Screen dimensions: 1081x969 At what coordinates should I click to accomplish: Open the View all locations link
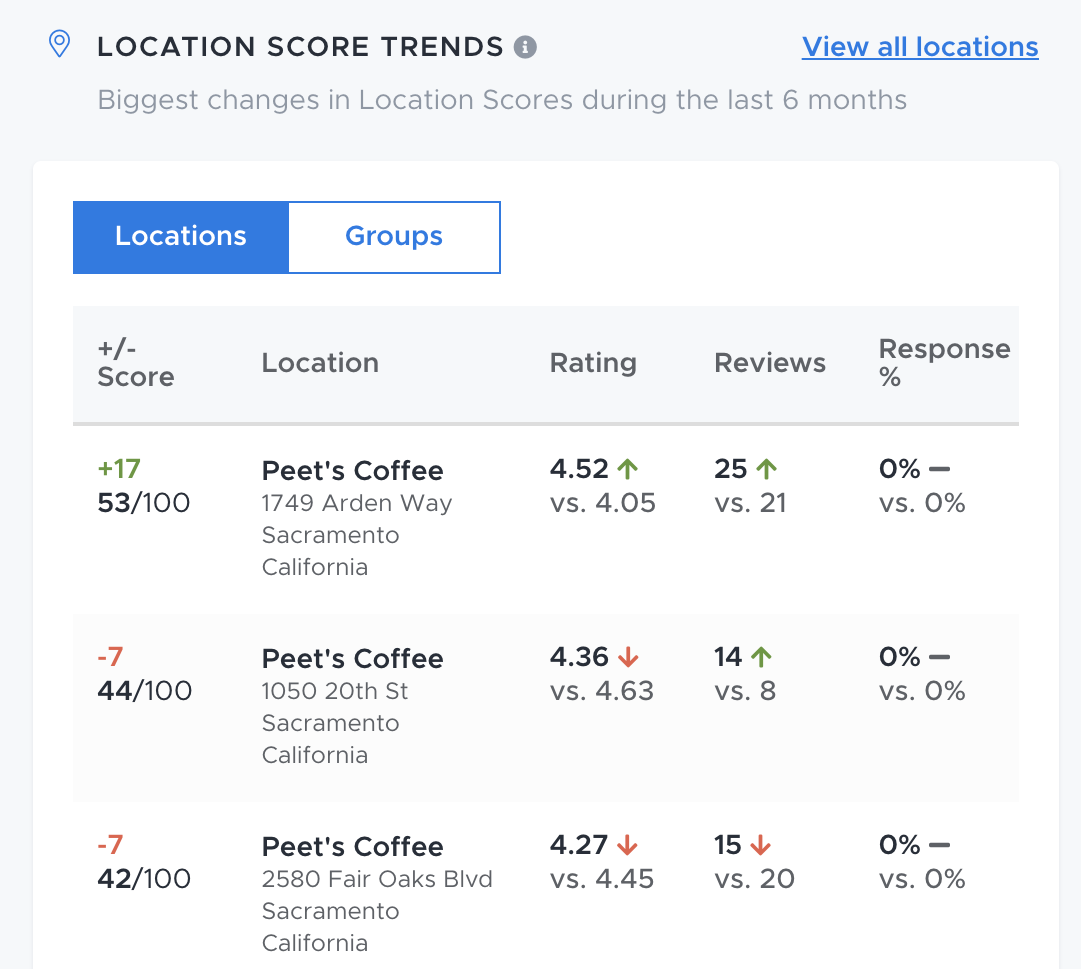point(920,47)
